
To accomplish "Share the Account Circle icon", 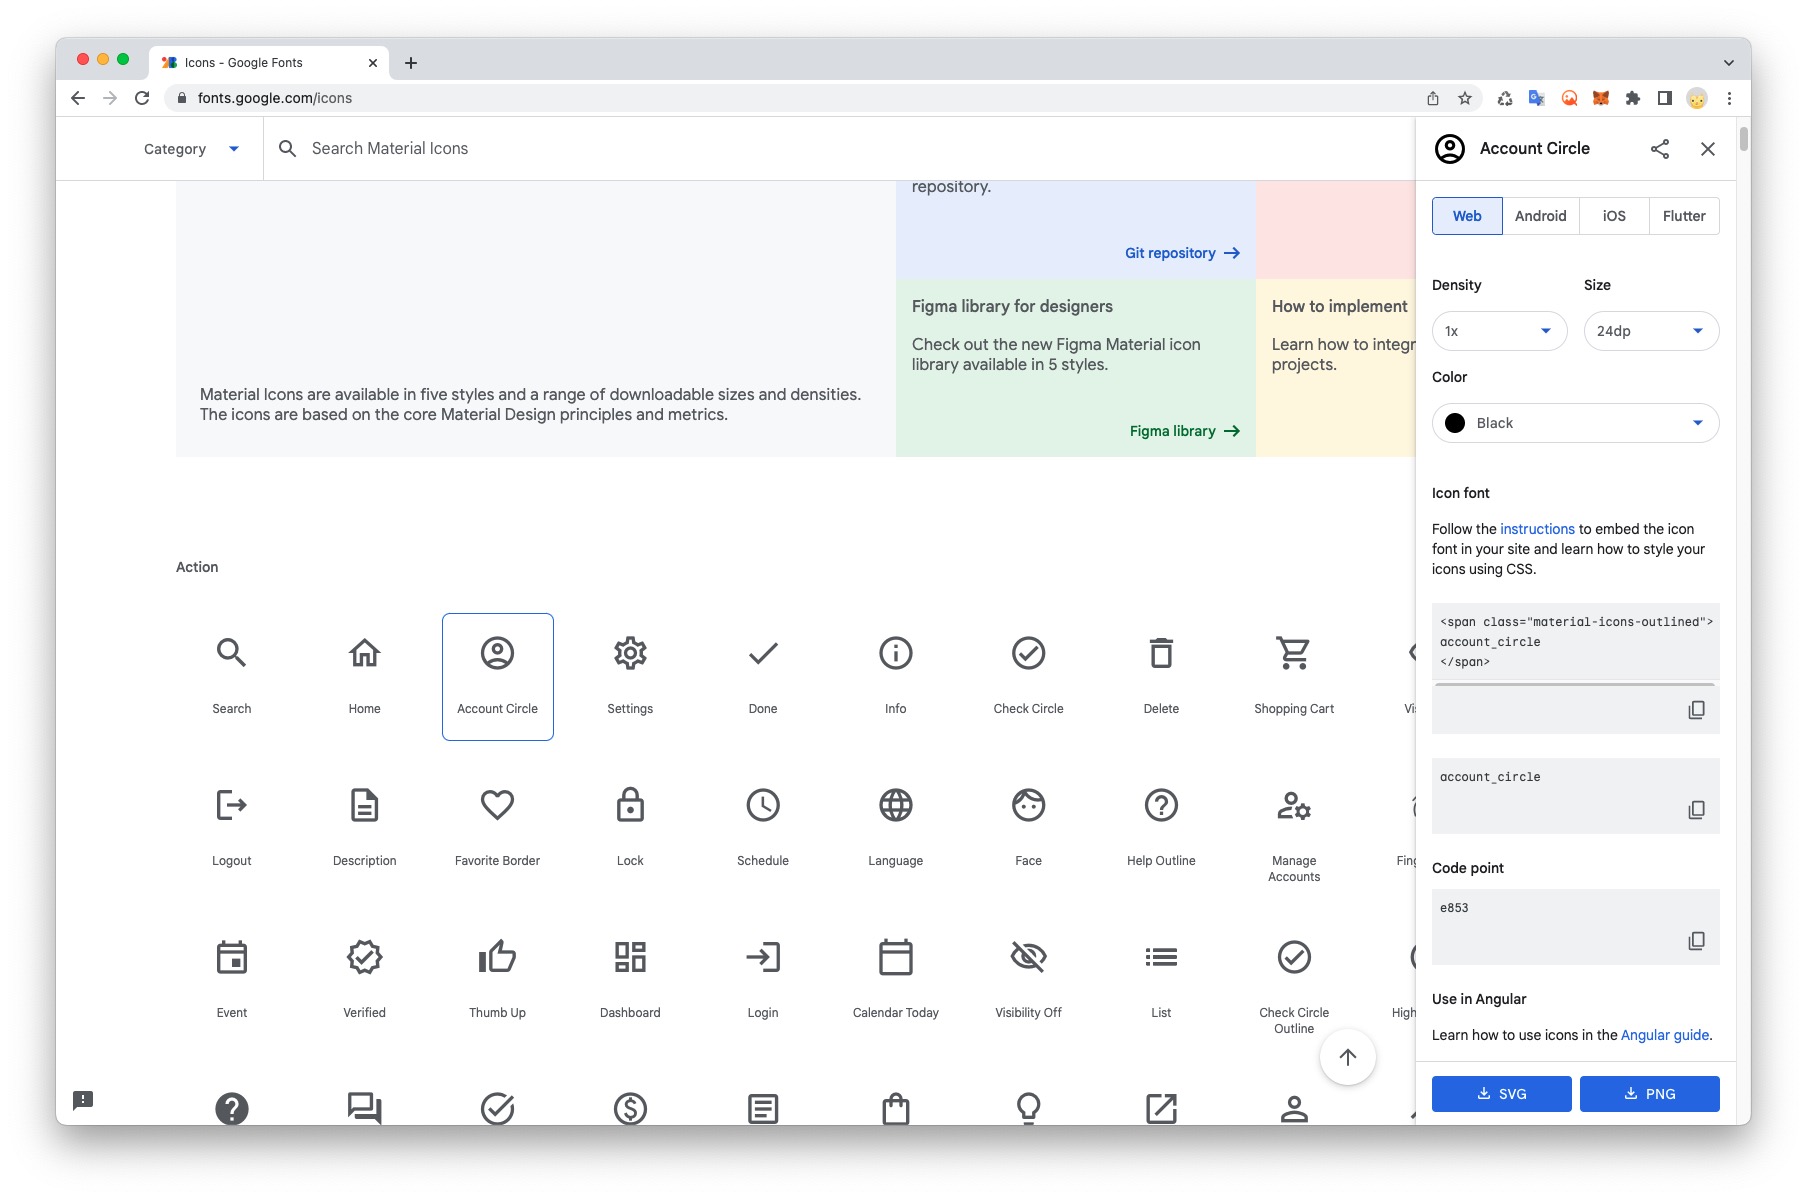I will [x=1660, y=149].
